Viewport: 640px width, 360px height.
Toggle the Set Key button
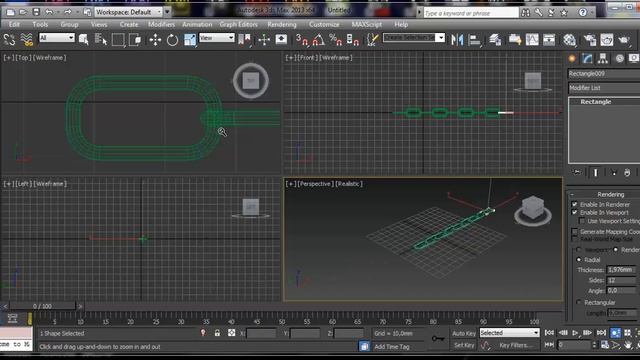464,345
